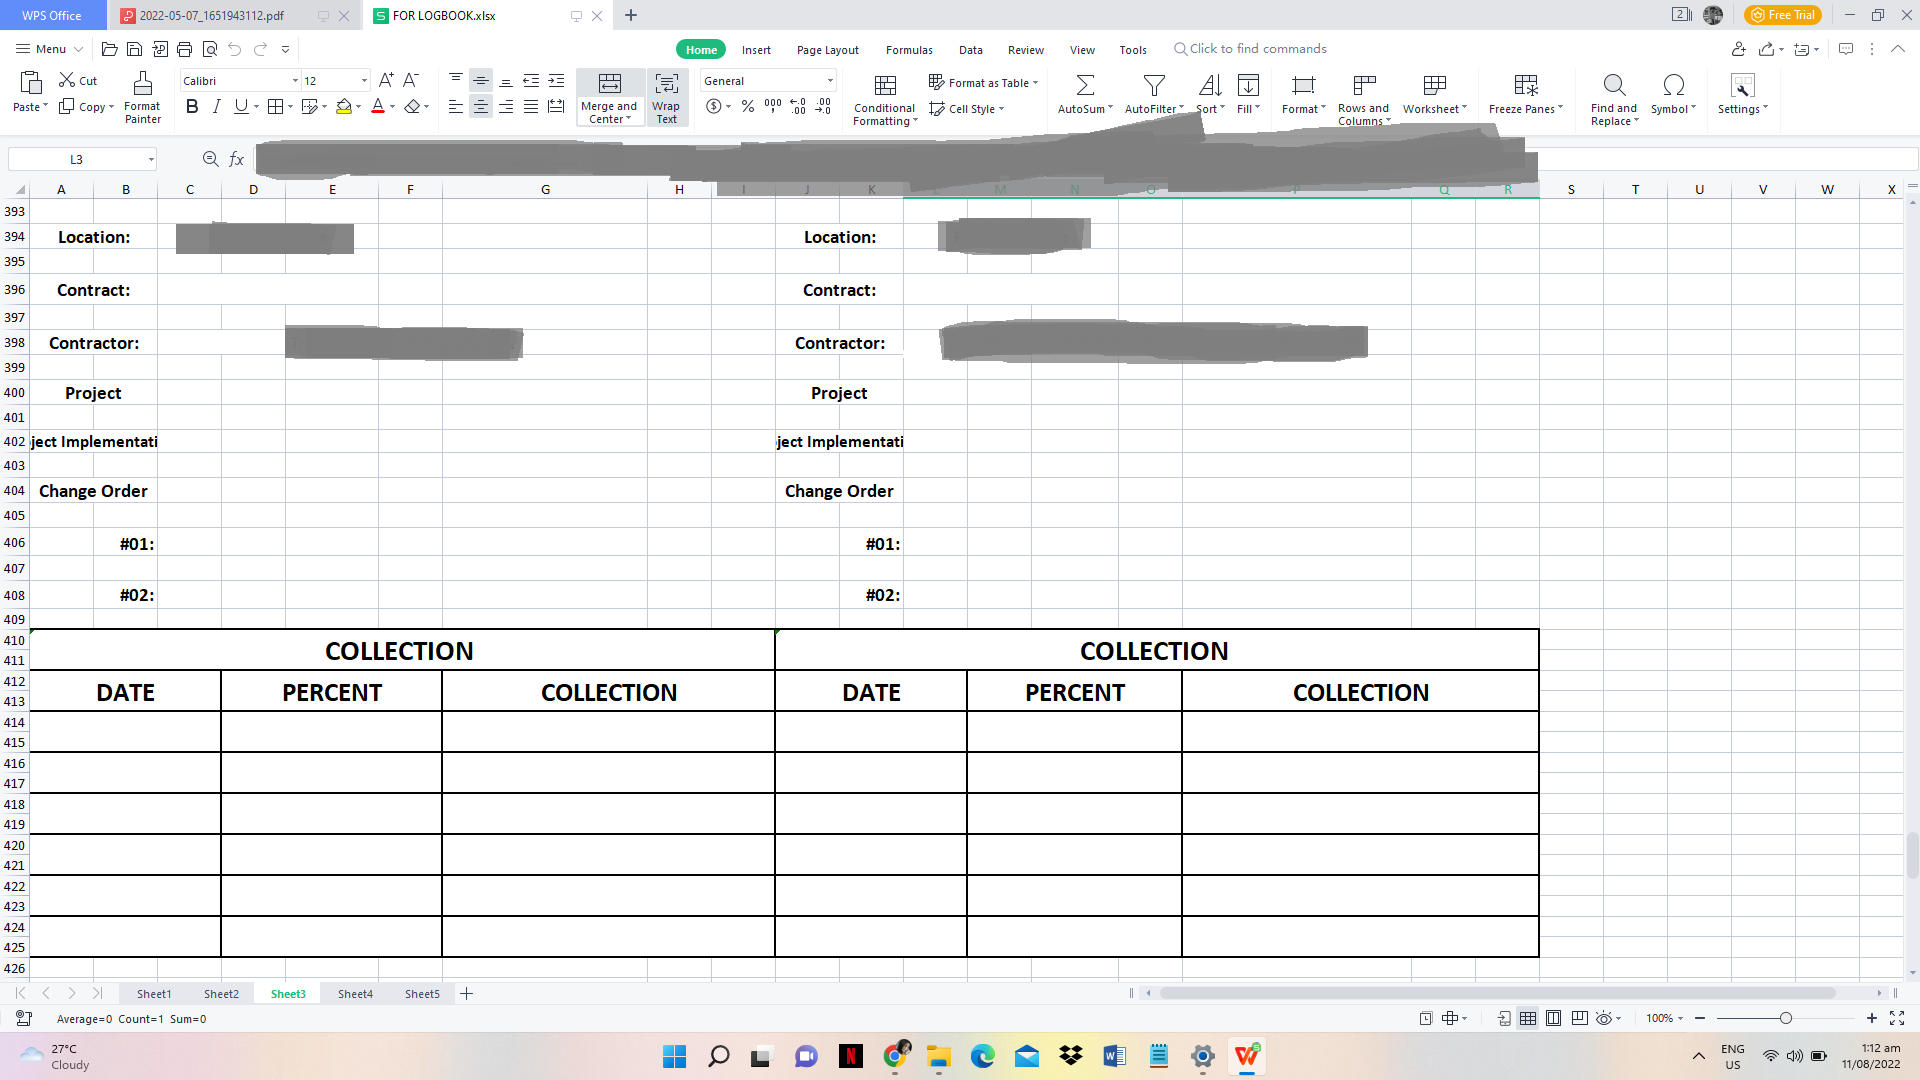Viewport: 1920px width, 1080px height.
Task: Click the Print icon in quick toolbar
Action: tap(184, 49)
